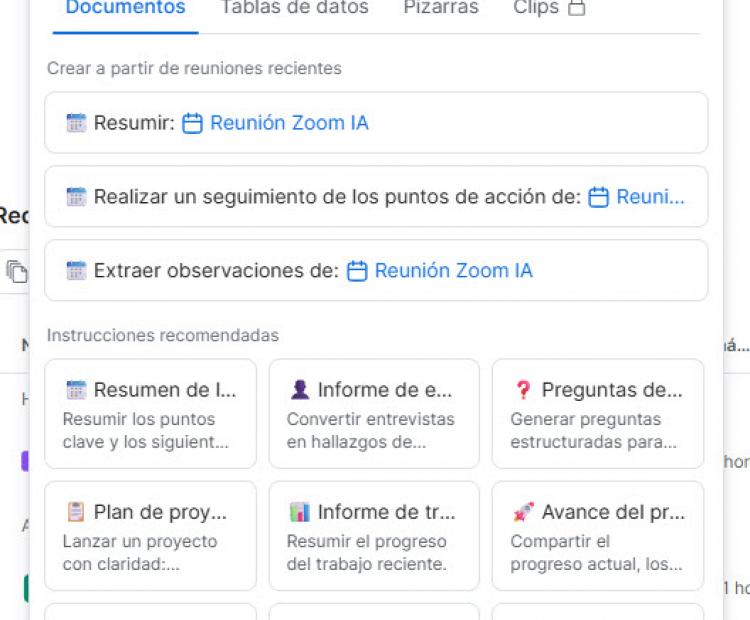The height and width of the screenshot is (620, 750).
Task: Open the Avance del pr... template card
Action: pyautogui.click(x=598, y=535)
